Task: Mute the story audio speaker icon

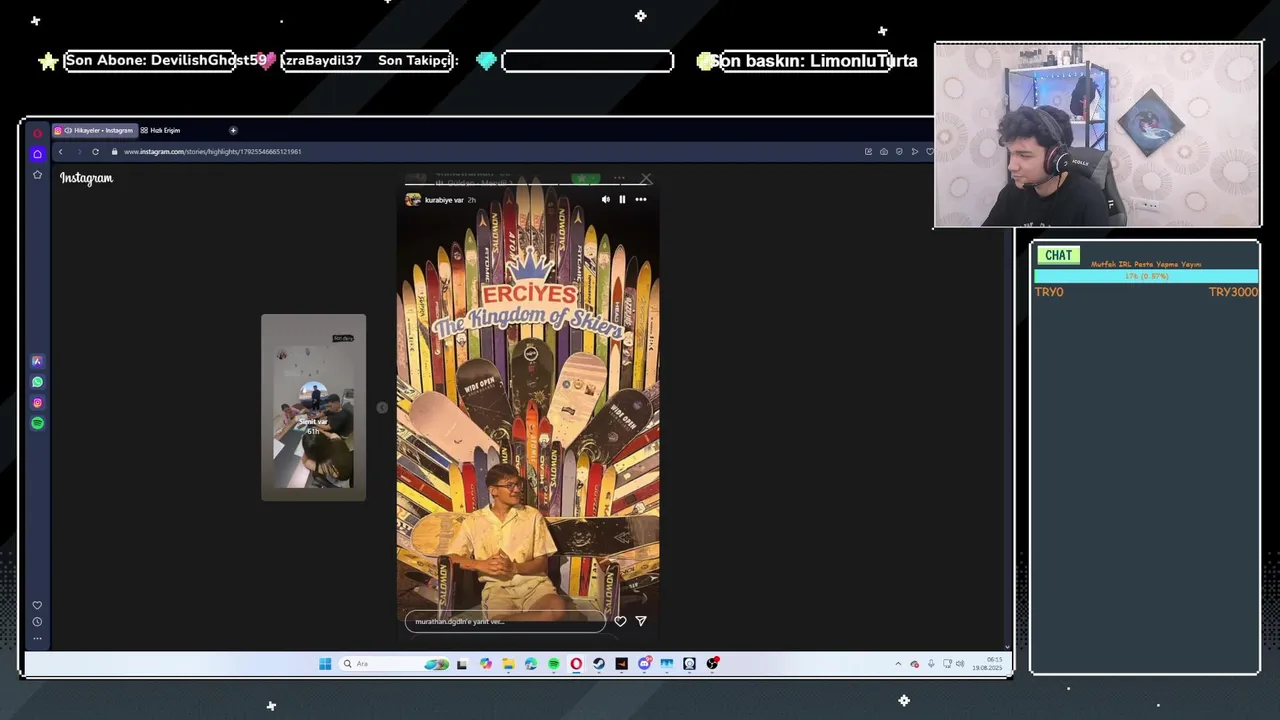Action: [x=605, y=199]
